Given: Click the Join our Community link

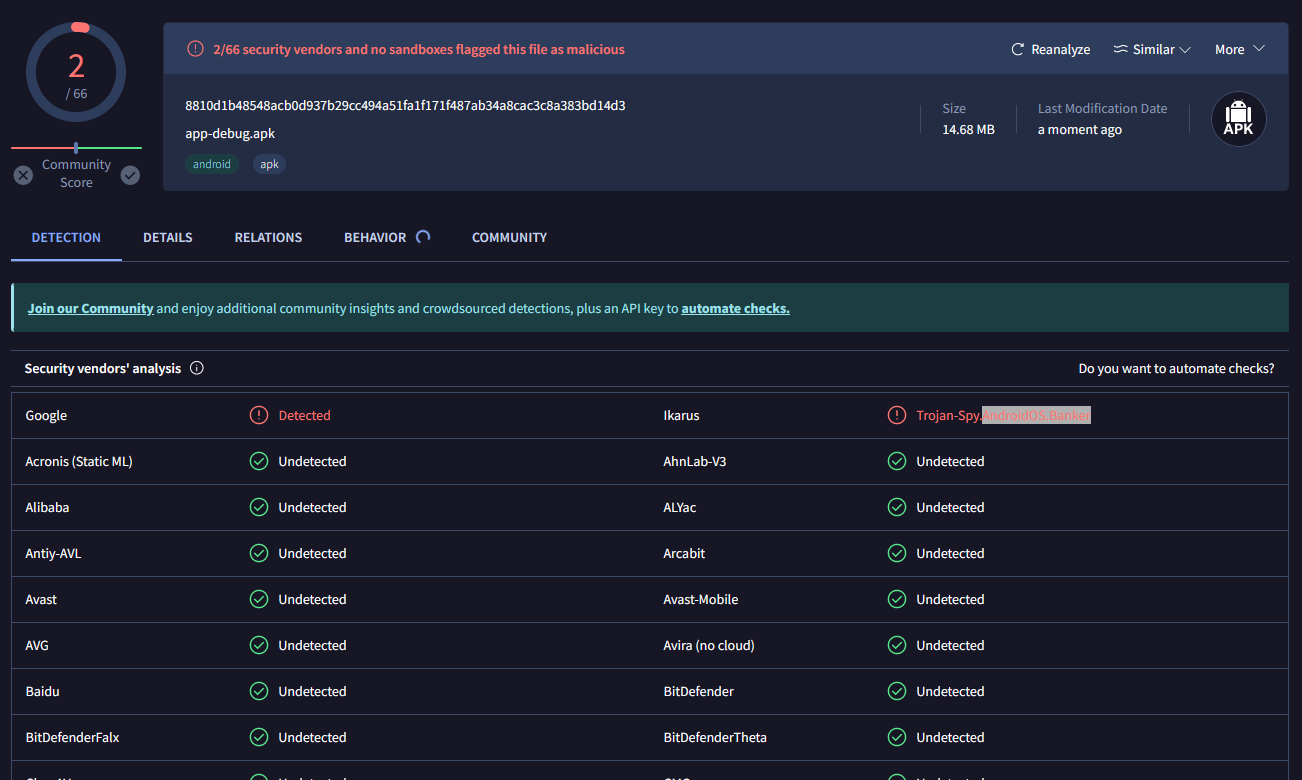Looking at the screenshot, I should (90, 308).
